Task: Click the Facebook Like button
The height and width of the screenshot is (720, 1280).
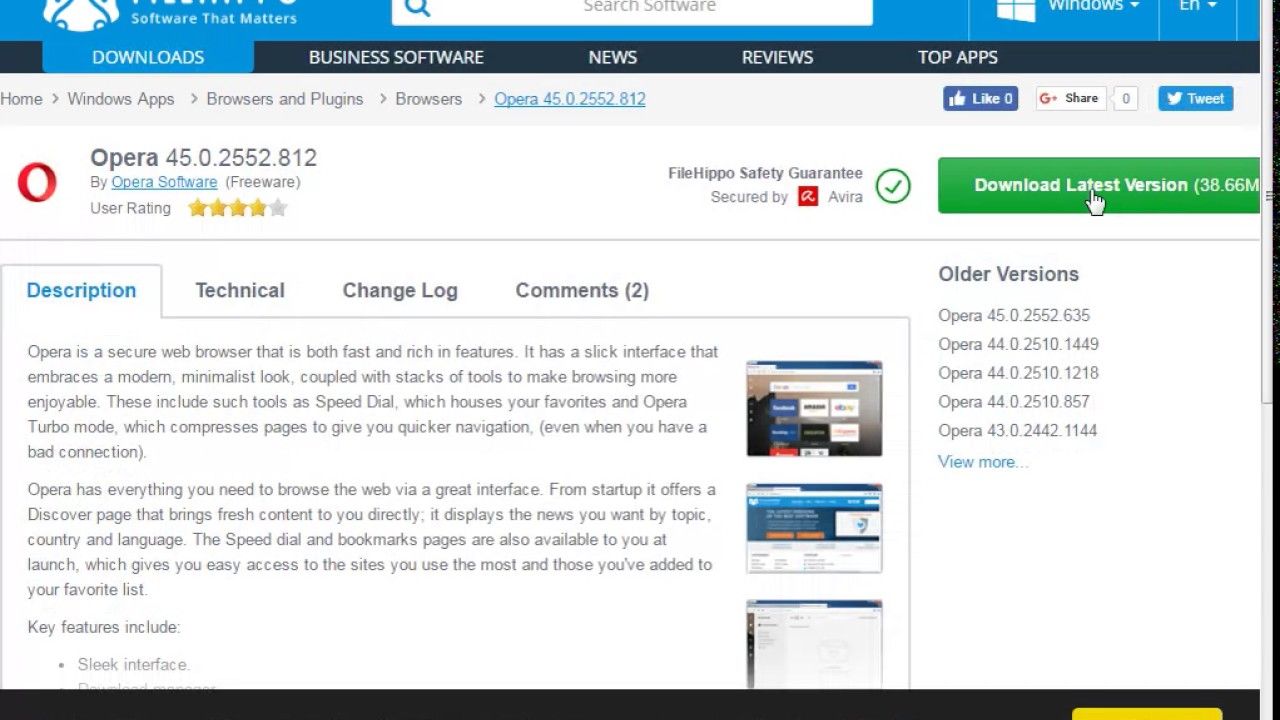Action: coord(980,98)
